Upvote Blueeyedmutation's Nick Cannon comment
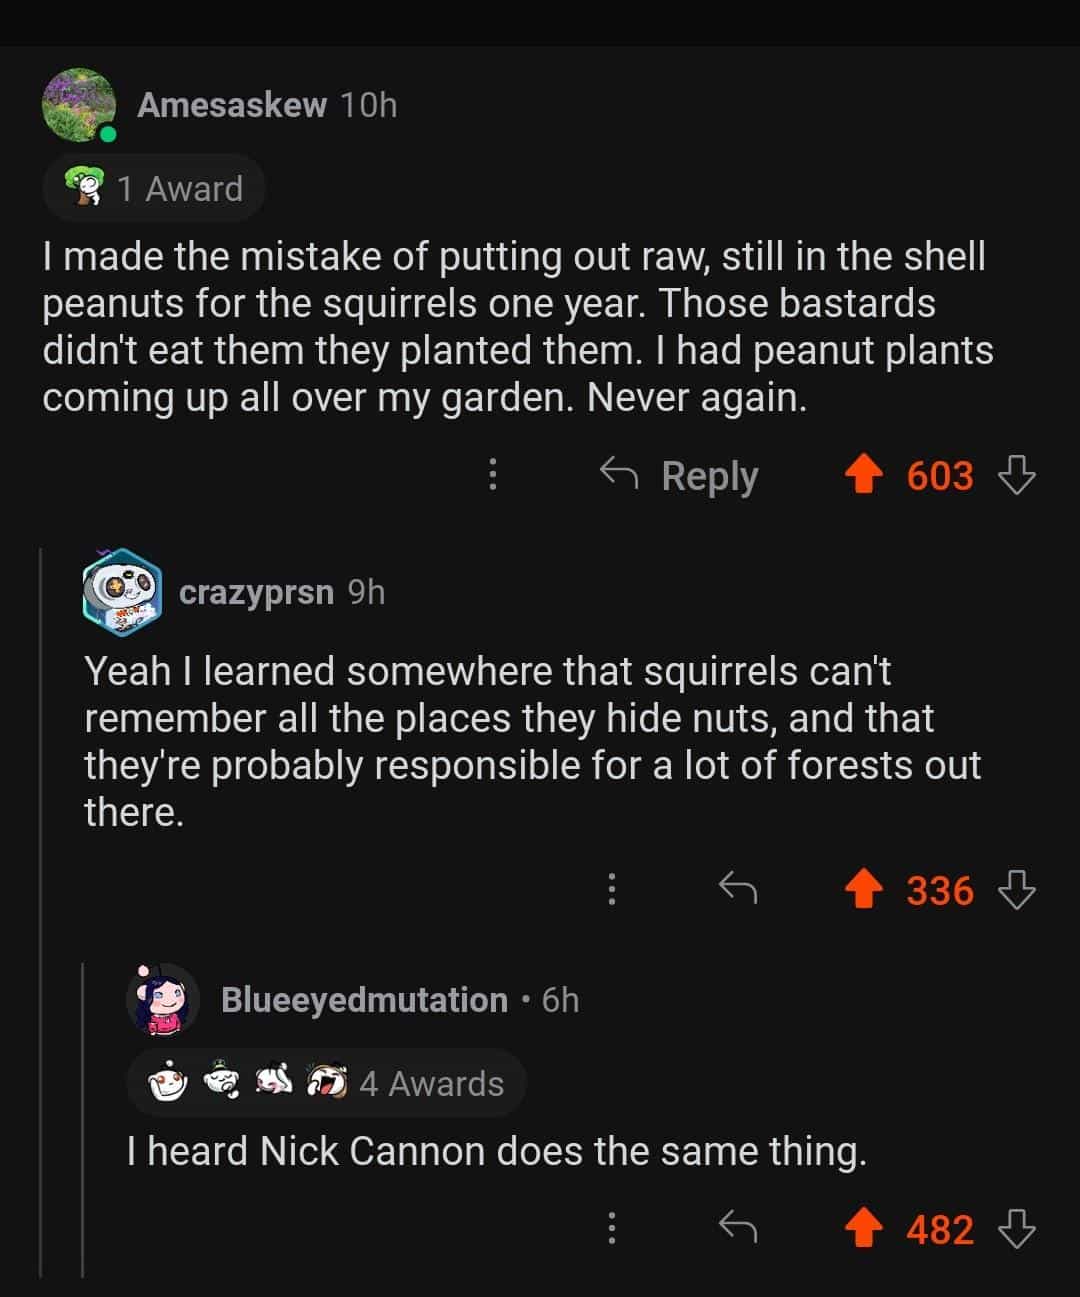Screen dimensions: 1080x1297 [x=865, y=1229]
